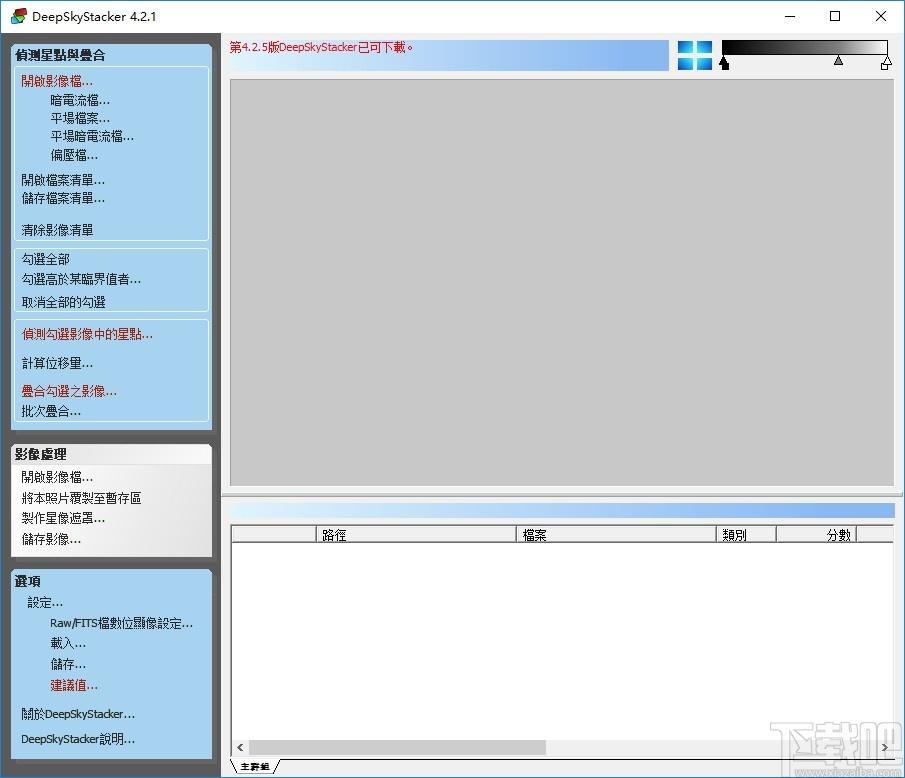
Task: Click 批次疊合... batch stacking
Action: (51, 412)
